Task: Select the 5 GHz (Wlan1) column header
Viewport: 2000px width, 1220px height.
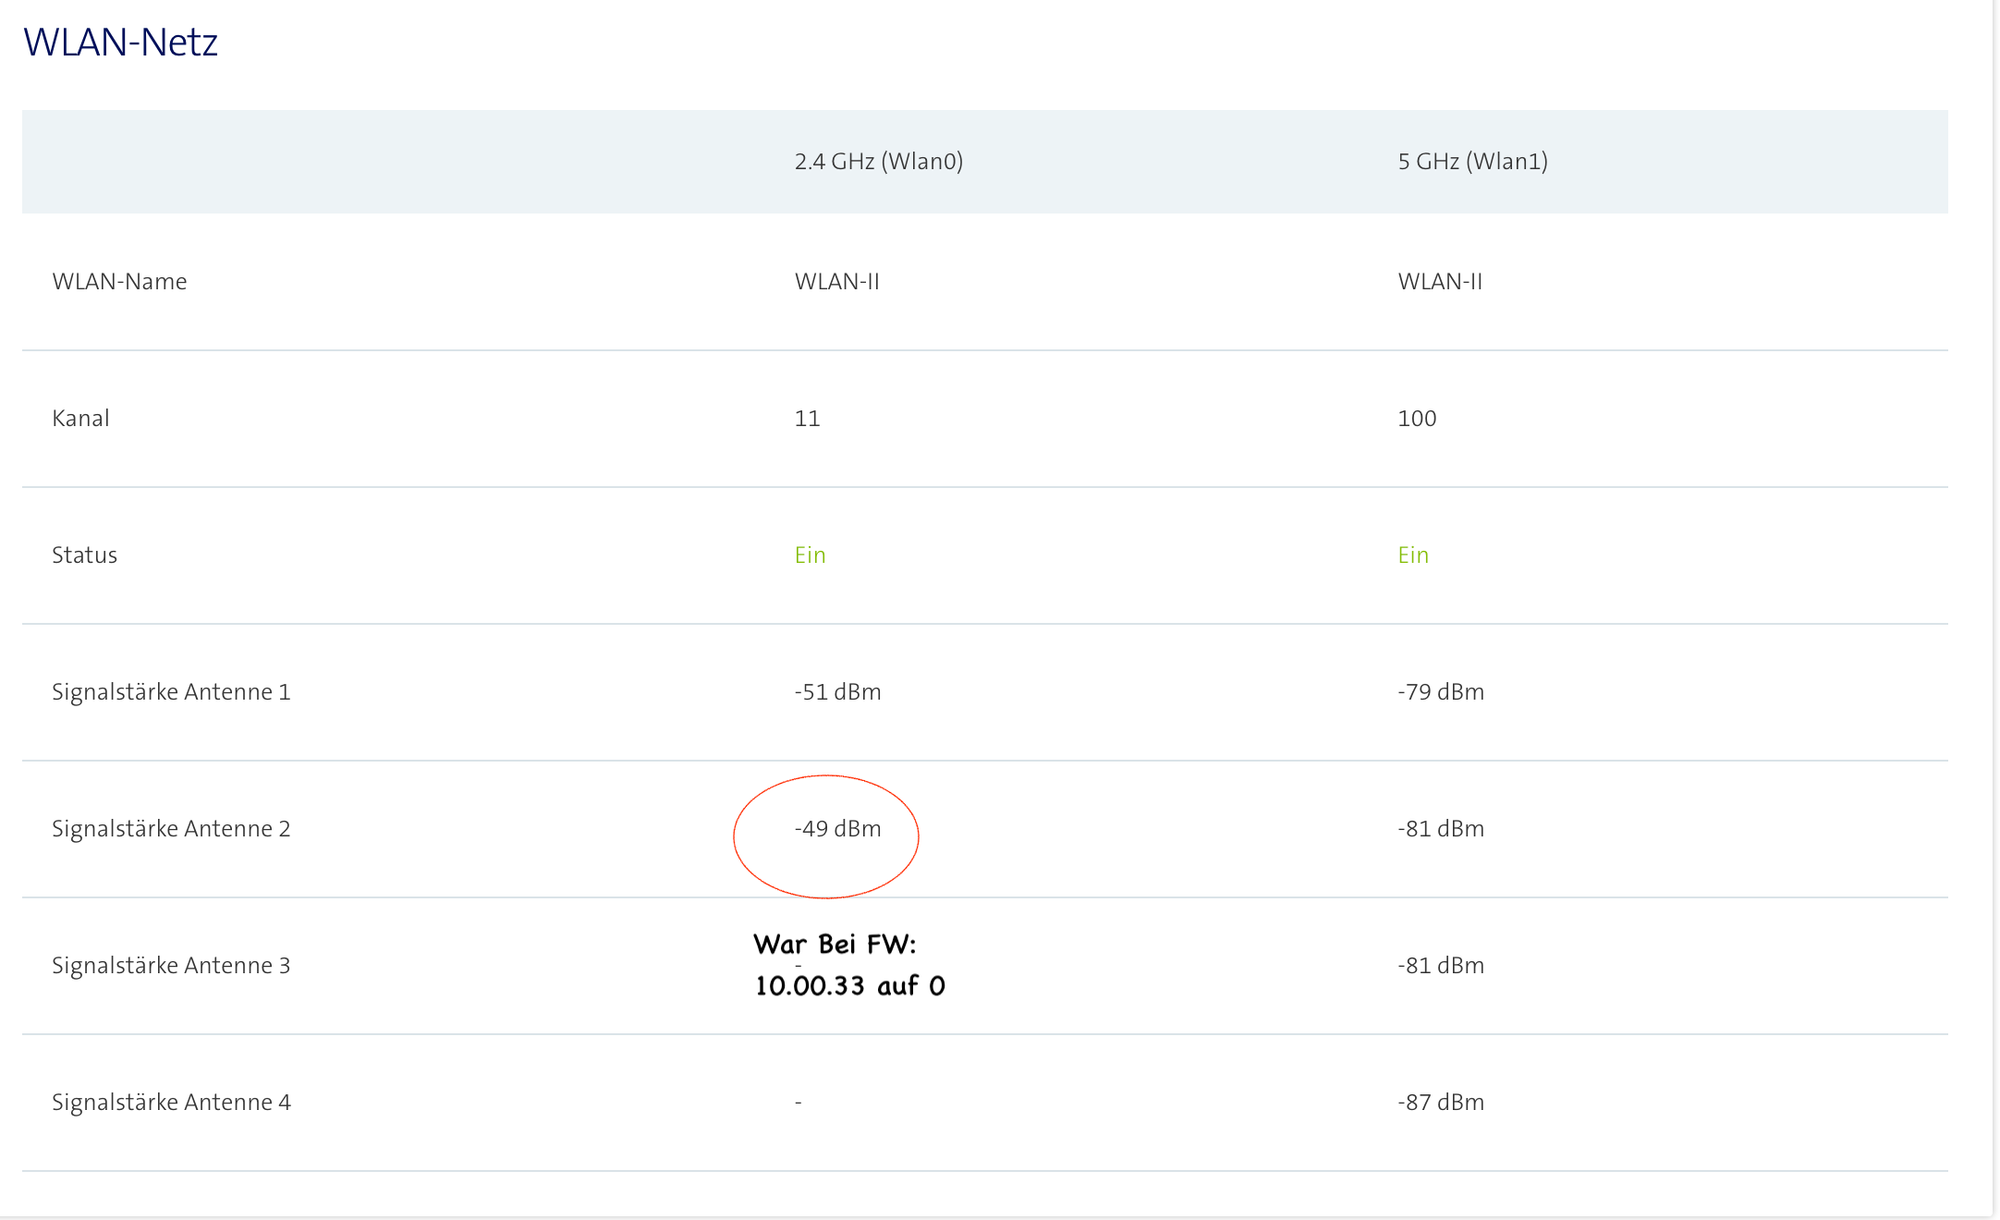Action: (1473, 161)
